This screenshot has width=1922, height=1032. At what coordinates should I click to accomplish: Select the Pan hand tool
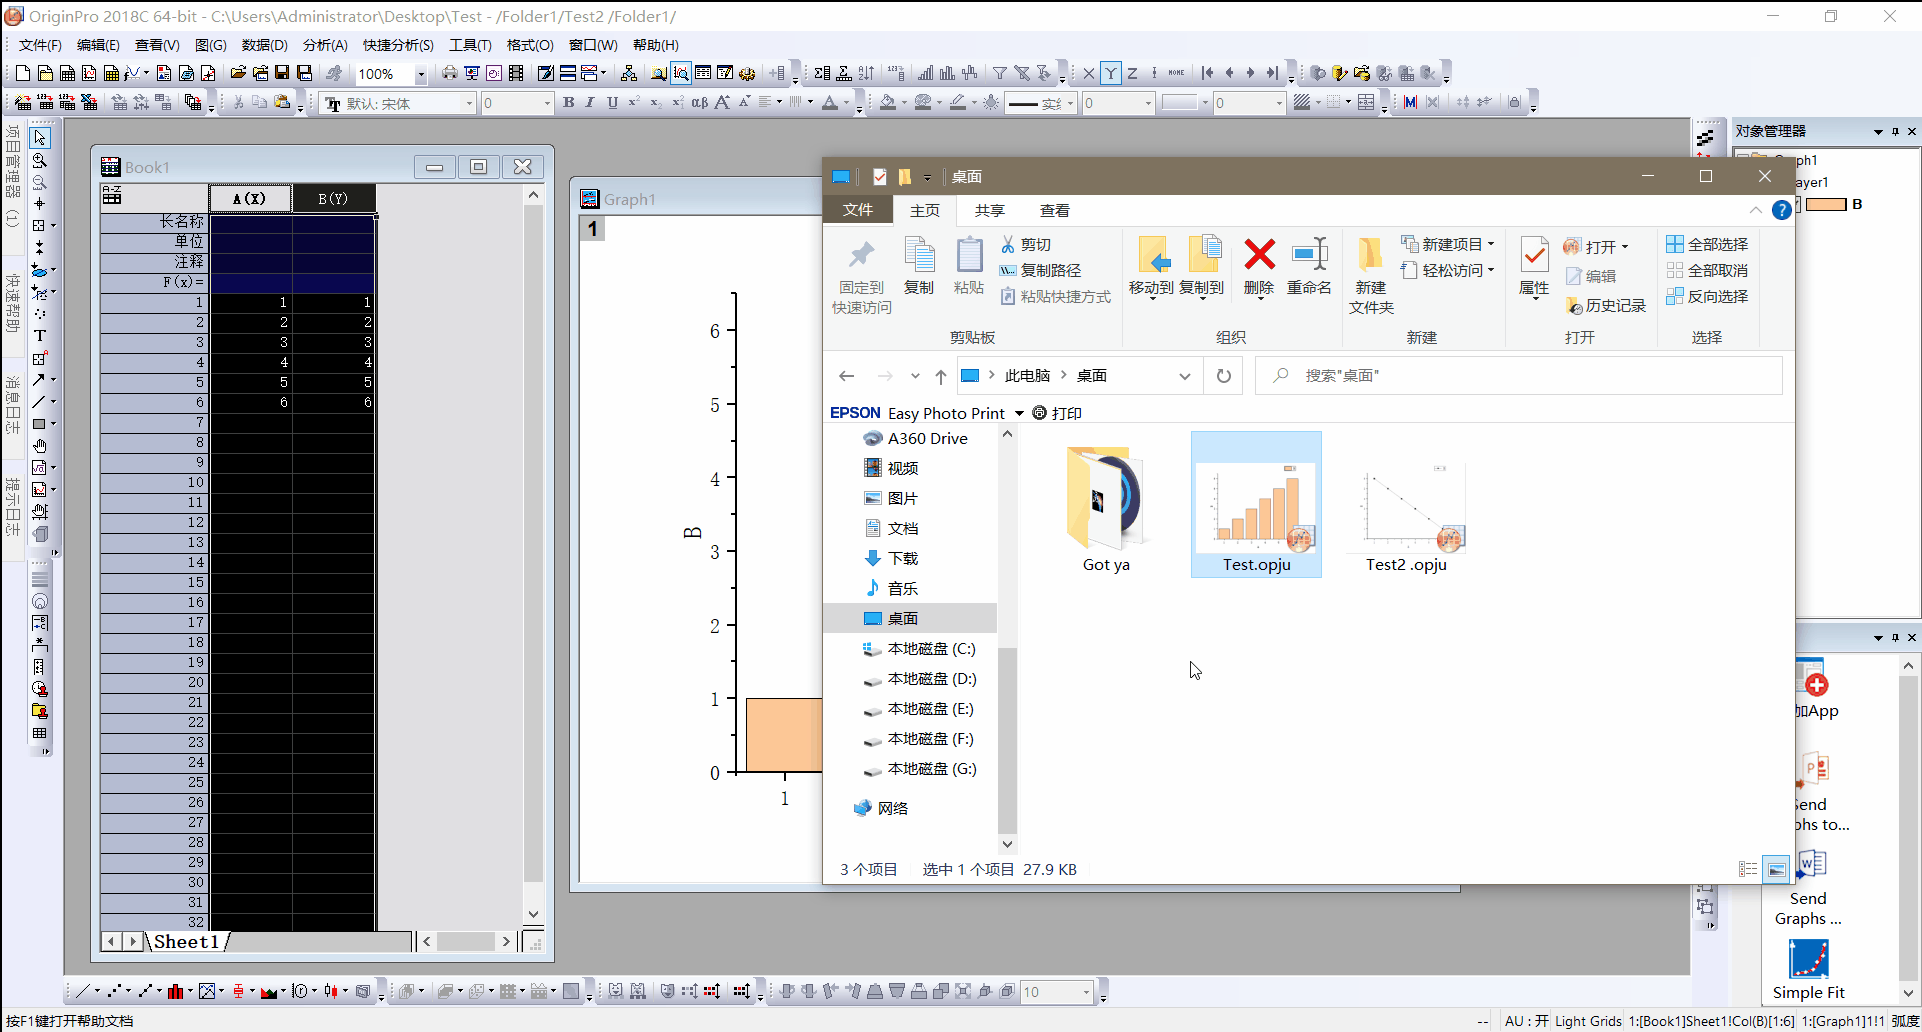[40, 446]
